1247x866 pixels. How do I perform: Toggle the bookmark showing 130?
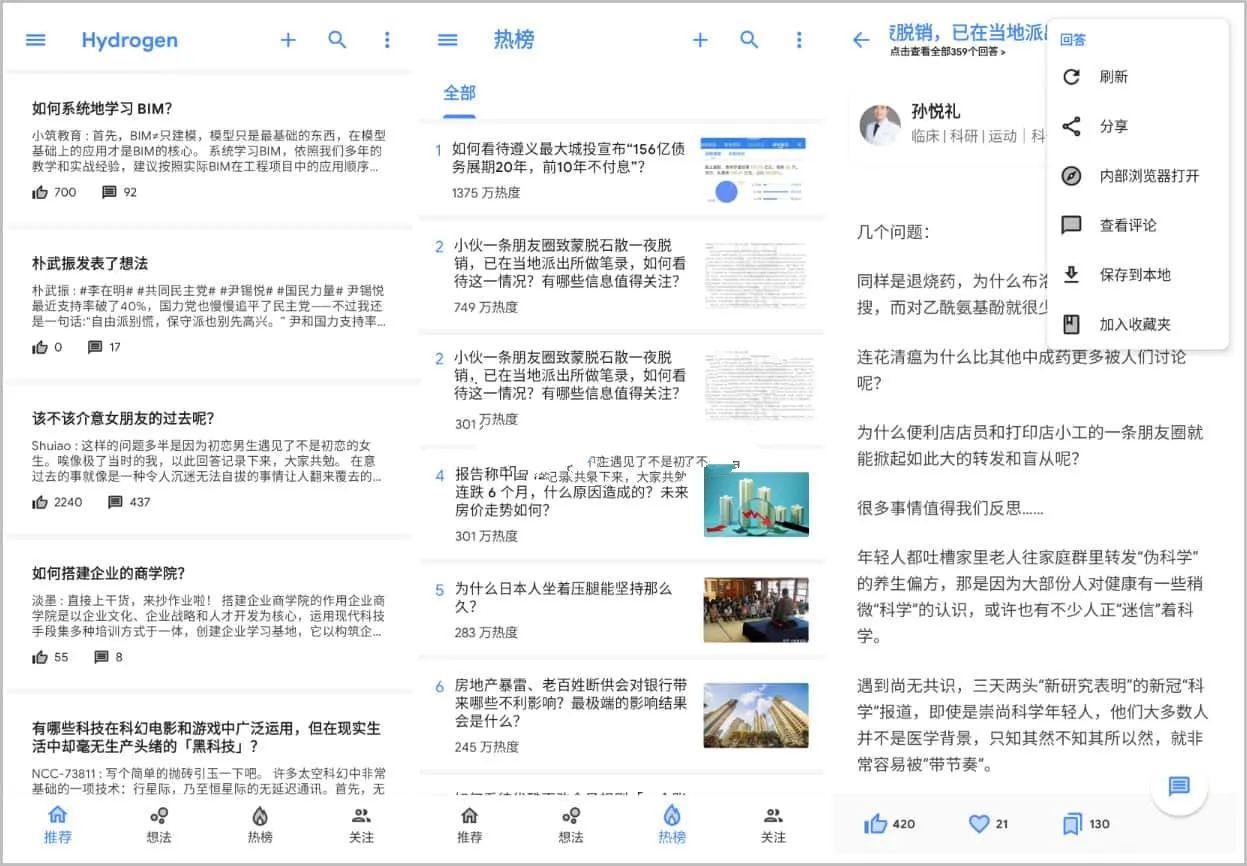pos(1084,823)
